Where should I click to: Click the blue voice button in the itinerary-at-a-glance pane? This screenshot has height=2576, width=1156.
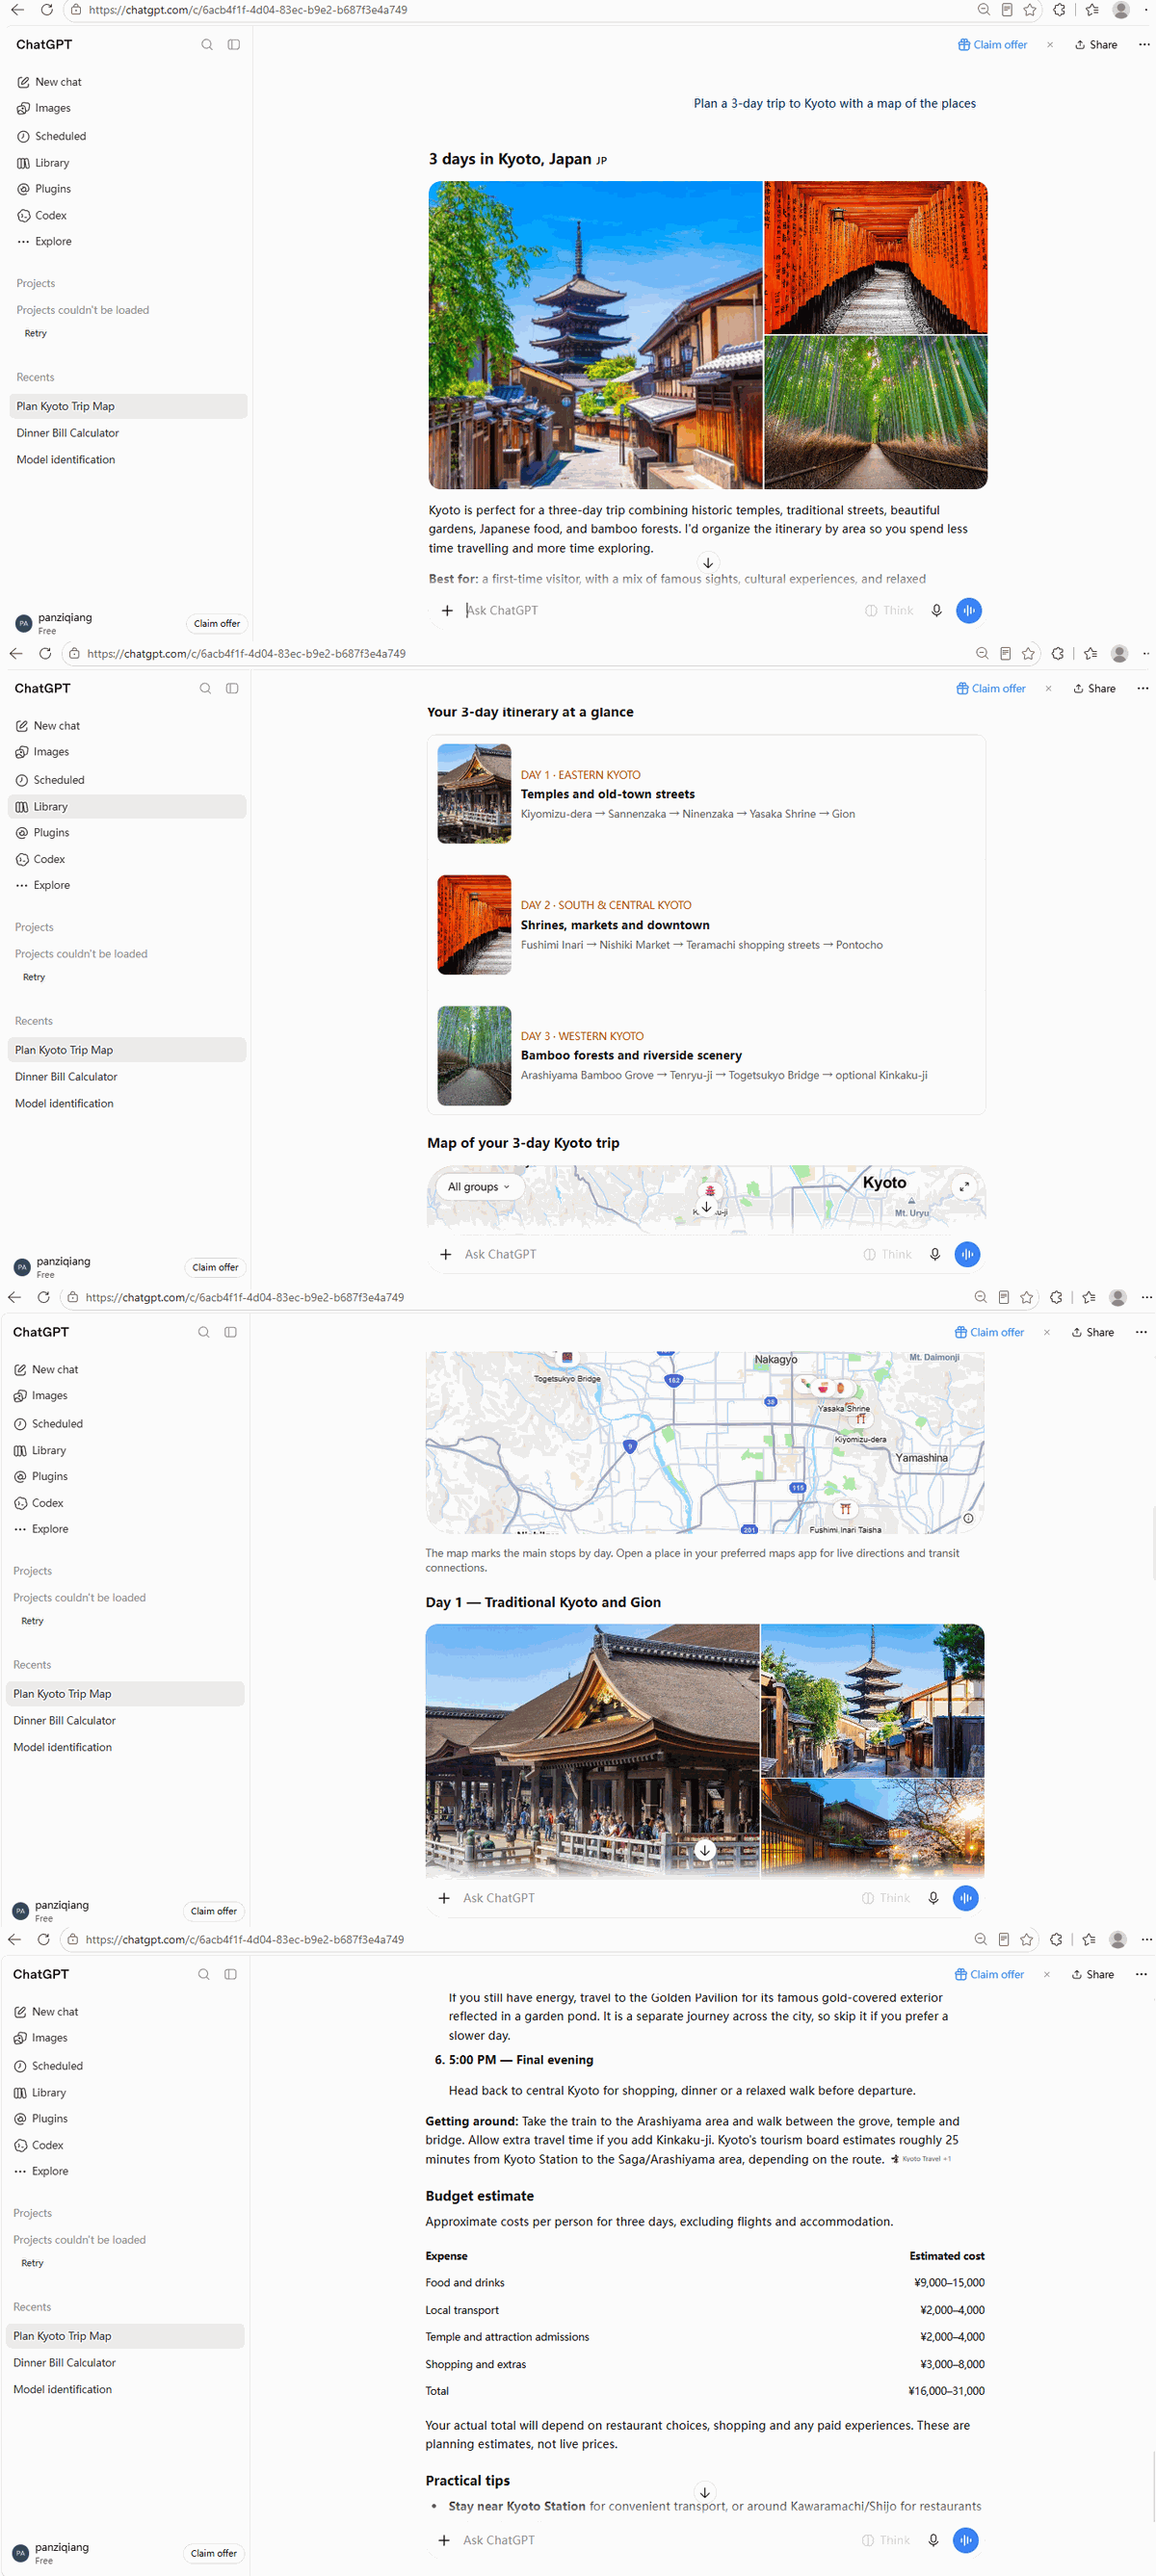pyautogui.click(x=967, y=1254)
